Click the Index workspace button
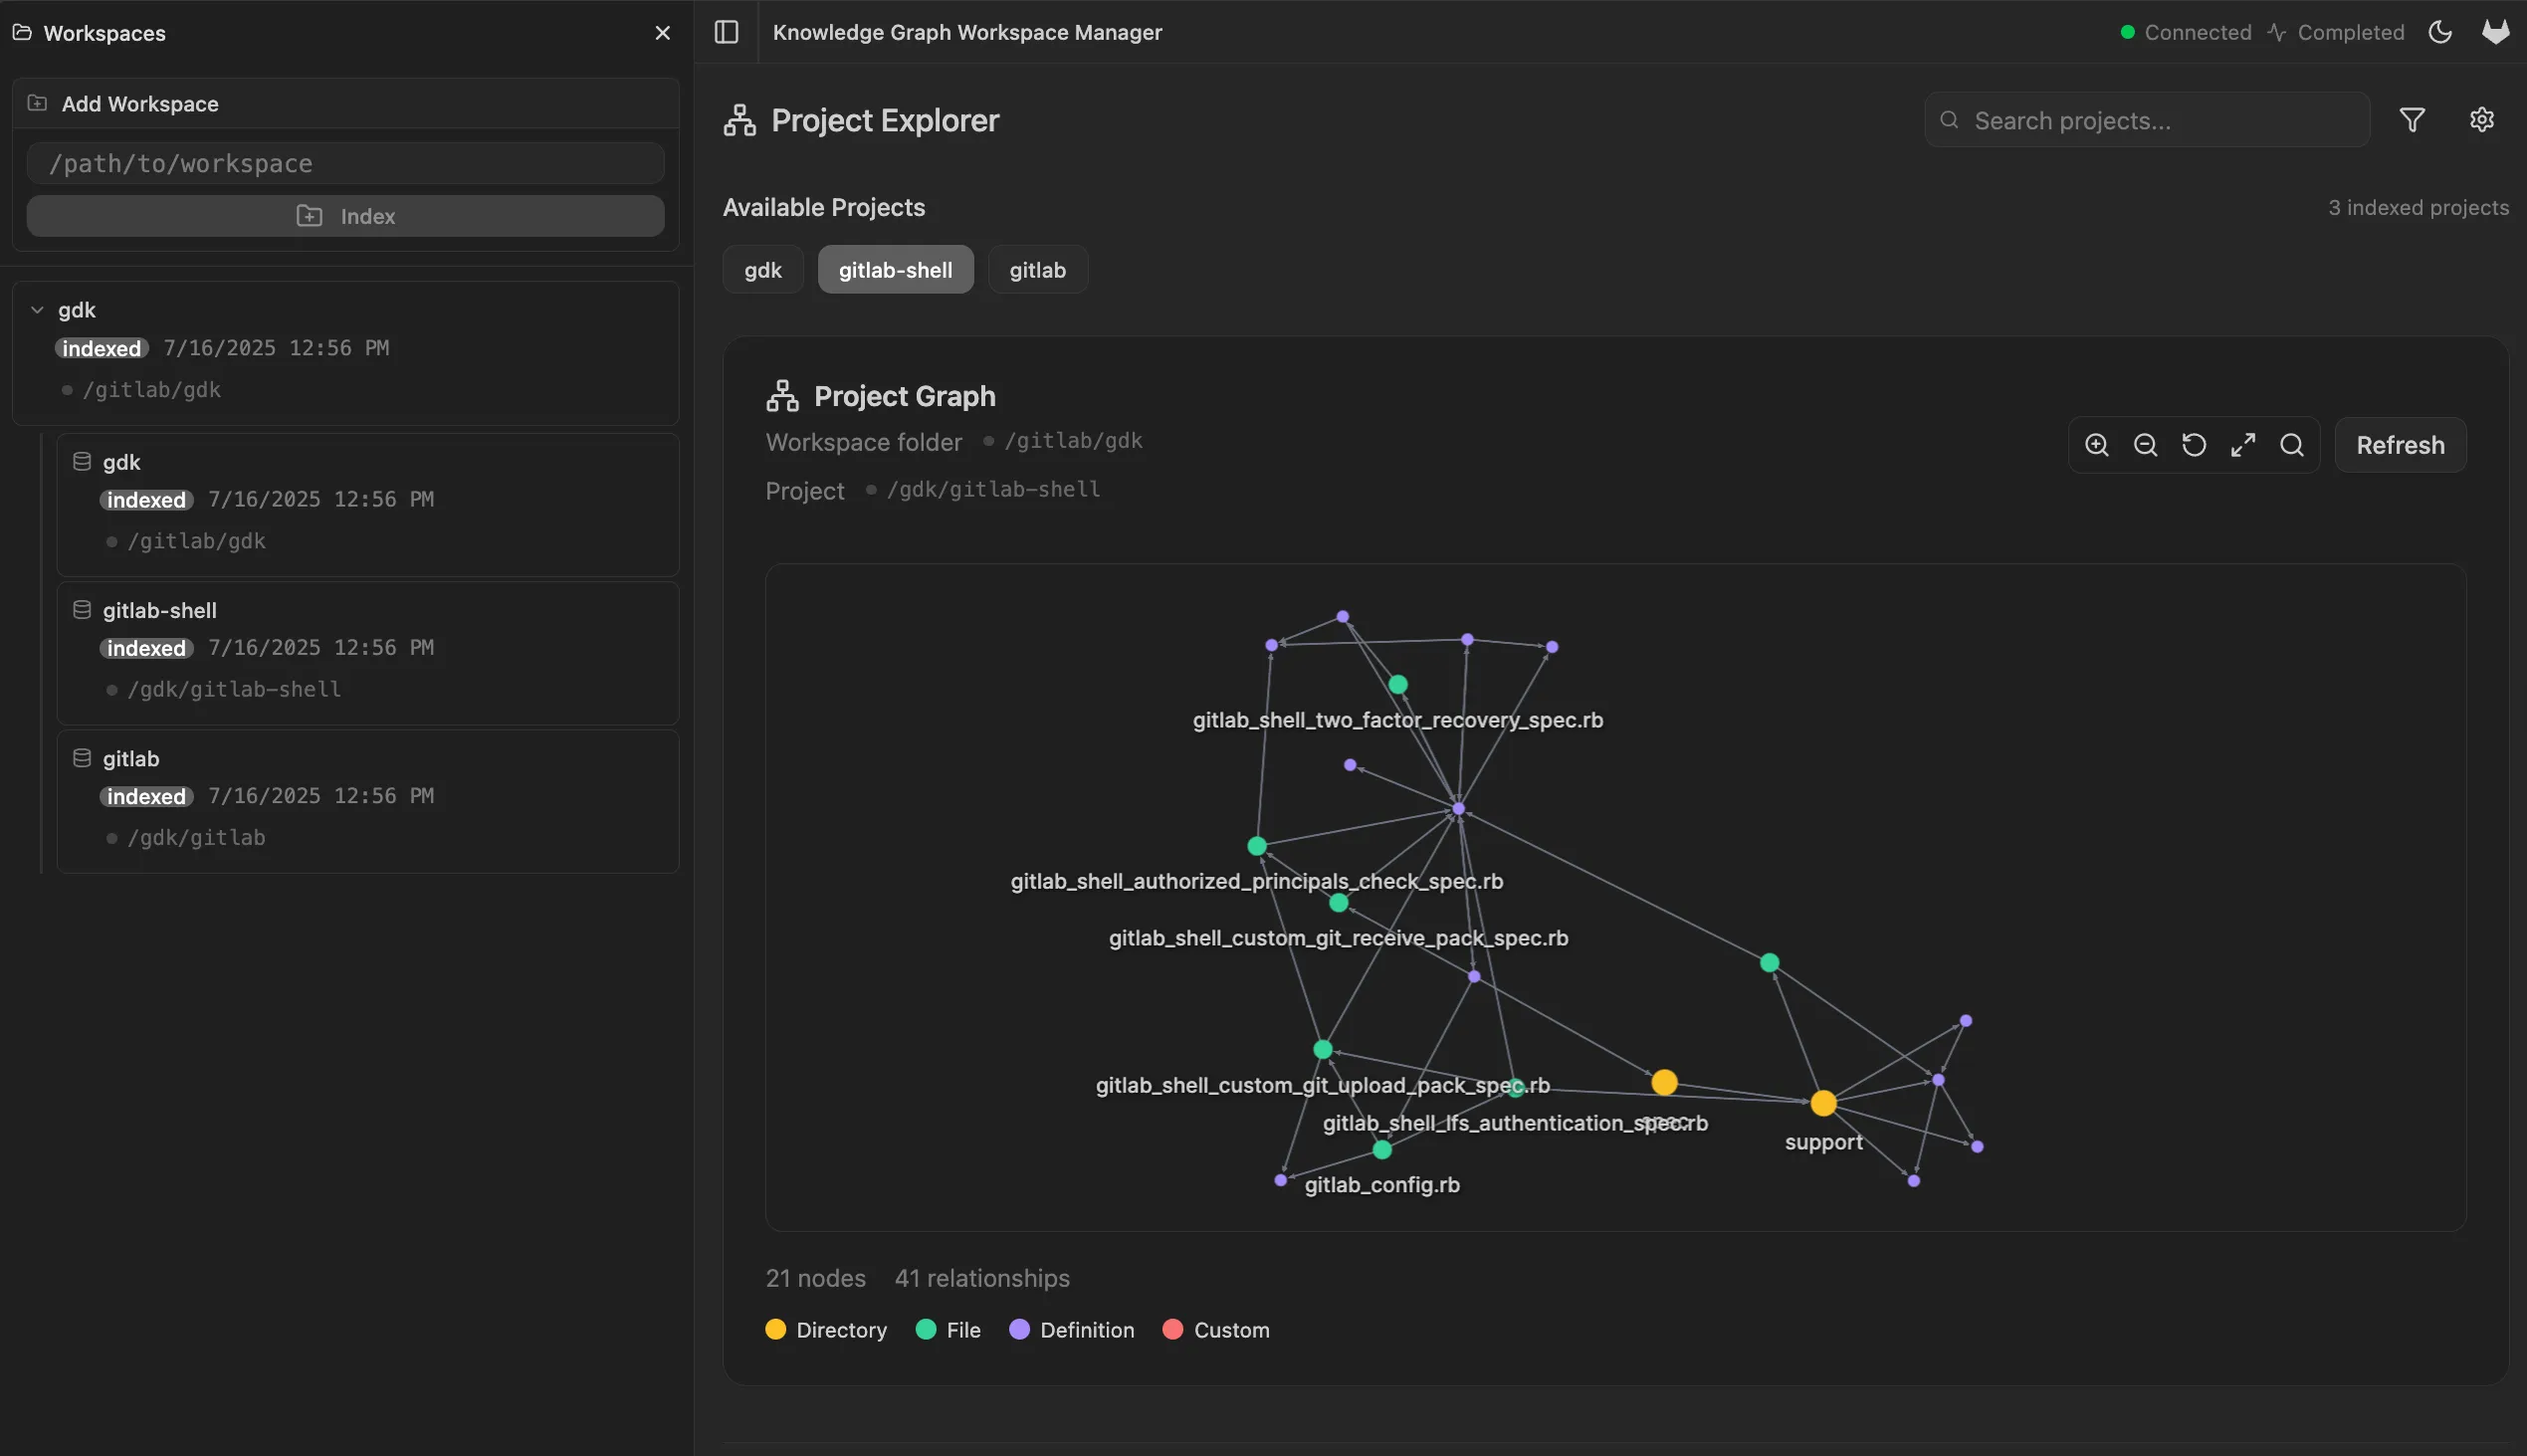Screen dimensions: 2527x1456 click(x=345, y=216)
